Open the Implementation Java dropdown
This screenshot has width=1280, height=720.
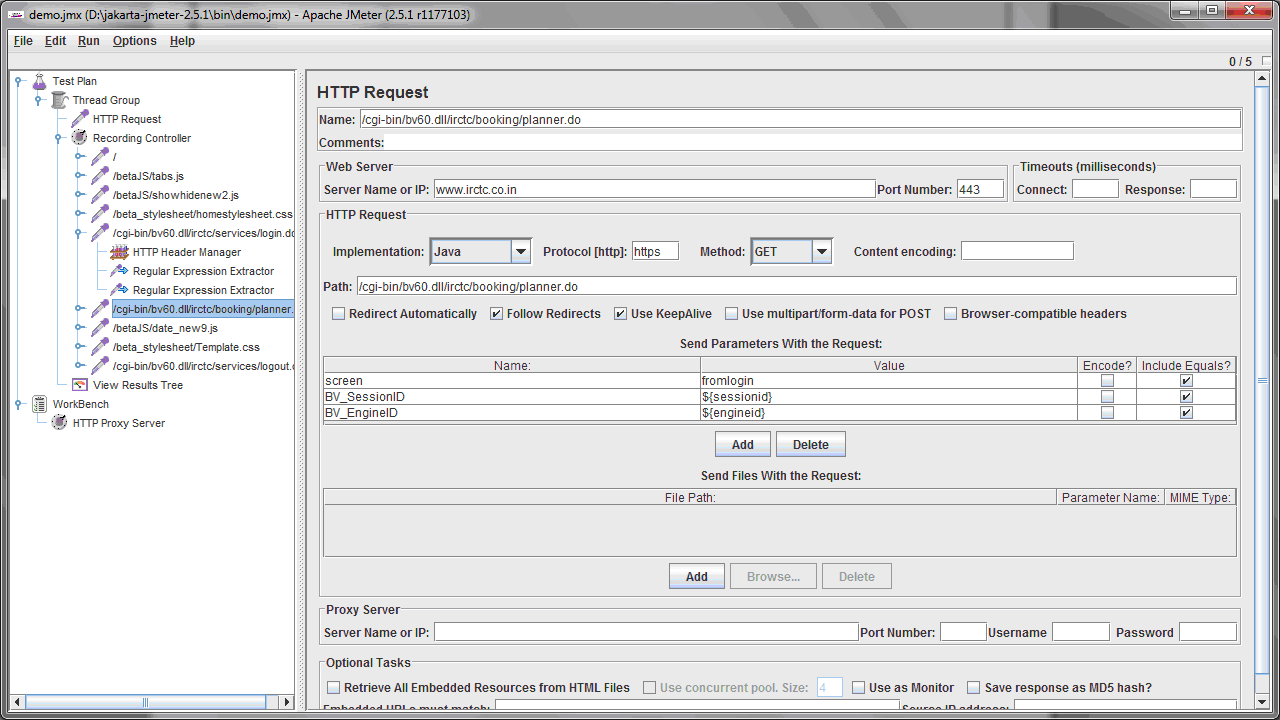(521, 252)
